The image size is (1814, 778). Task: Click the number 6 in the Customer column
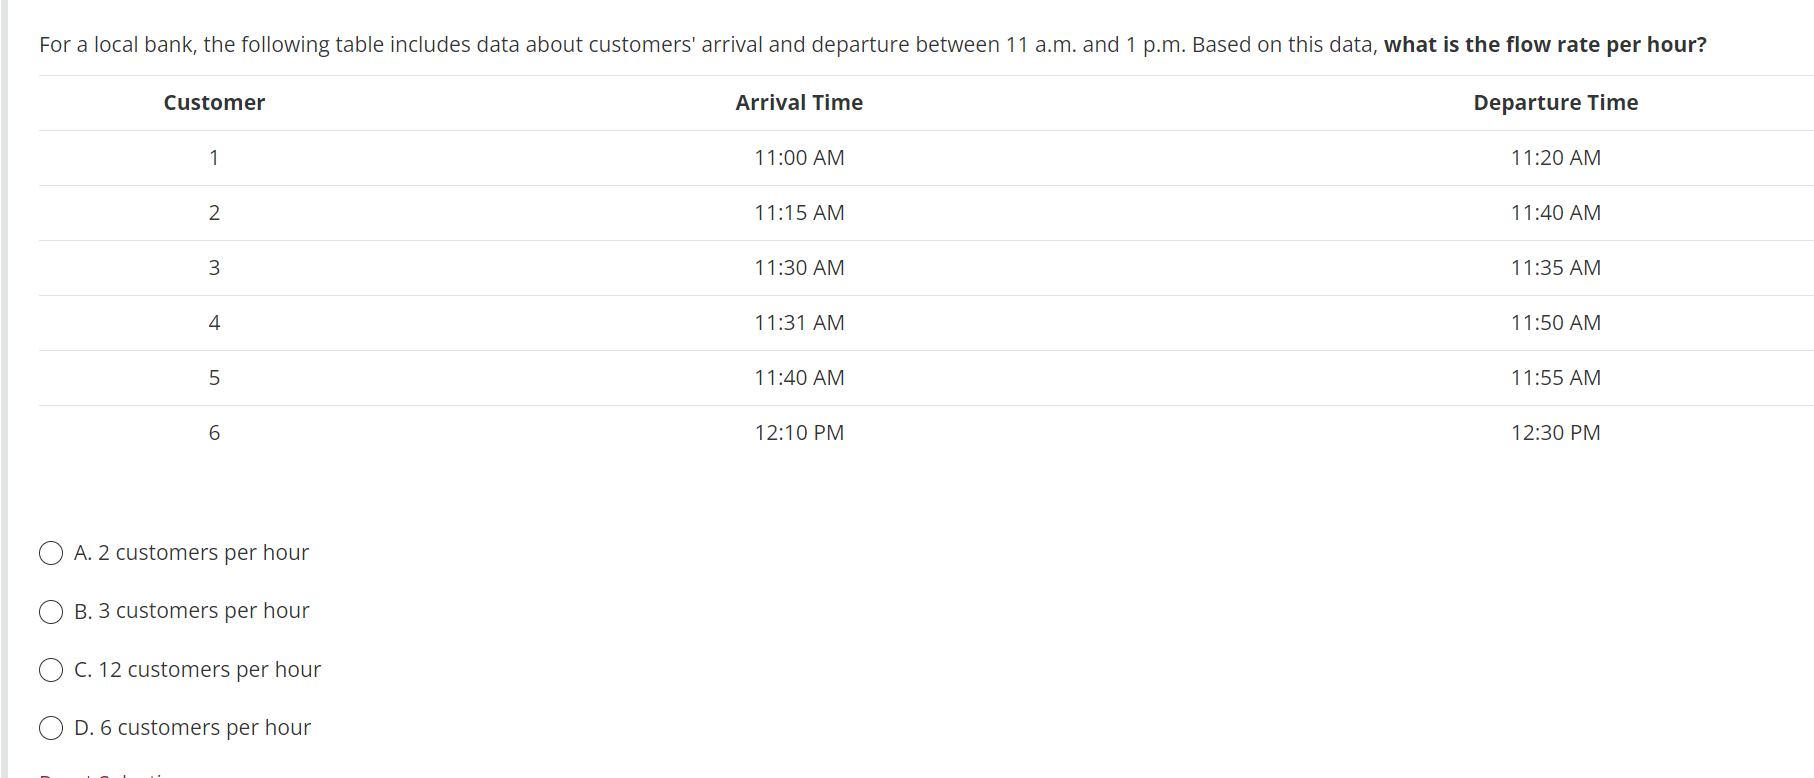click(213, 432)
